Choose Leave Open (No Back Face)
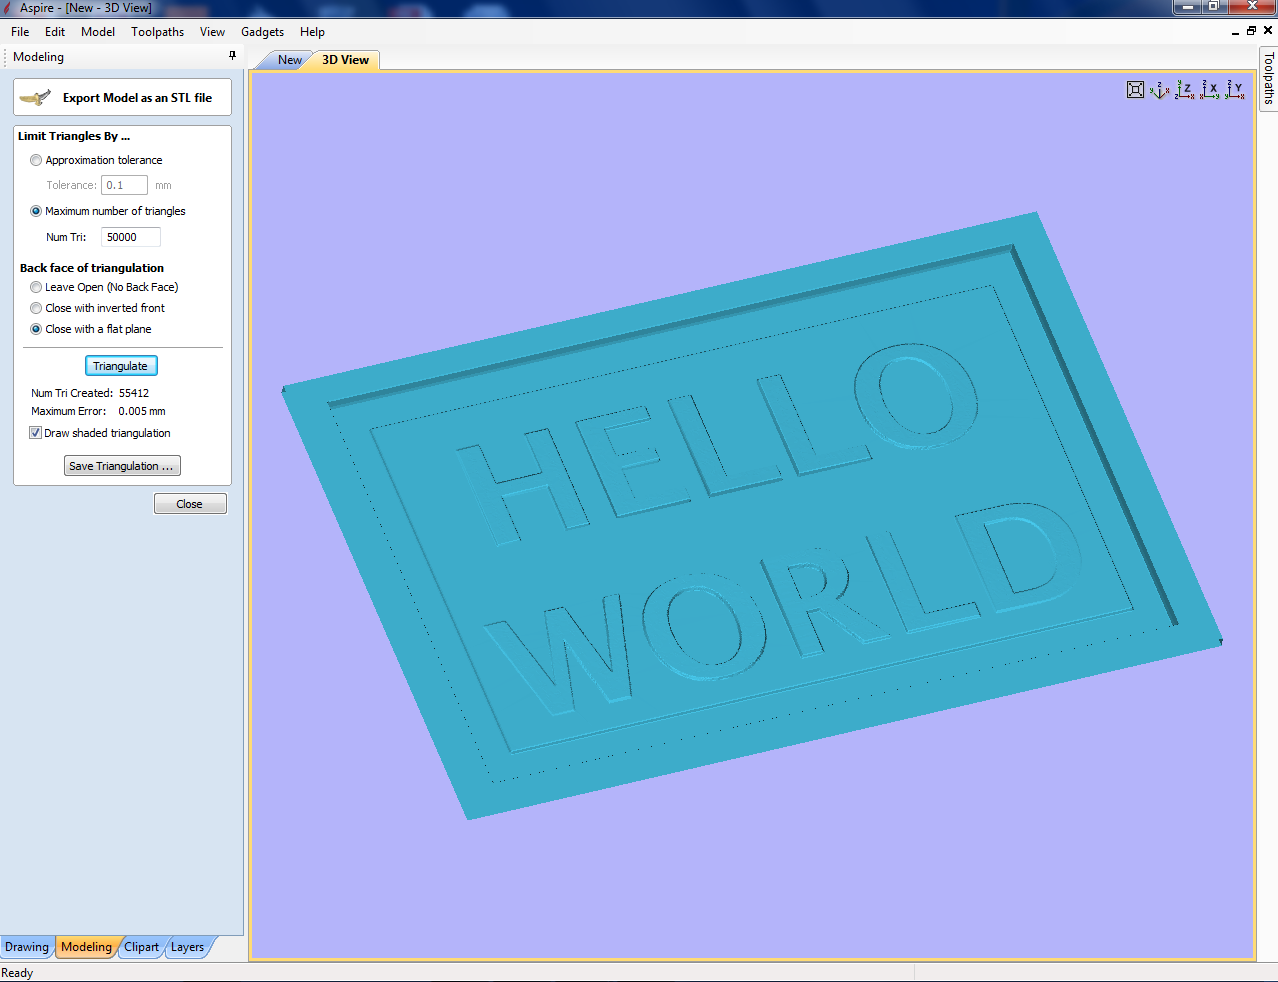 pyautogui.click(x=36, y=287)
